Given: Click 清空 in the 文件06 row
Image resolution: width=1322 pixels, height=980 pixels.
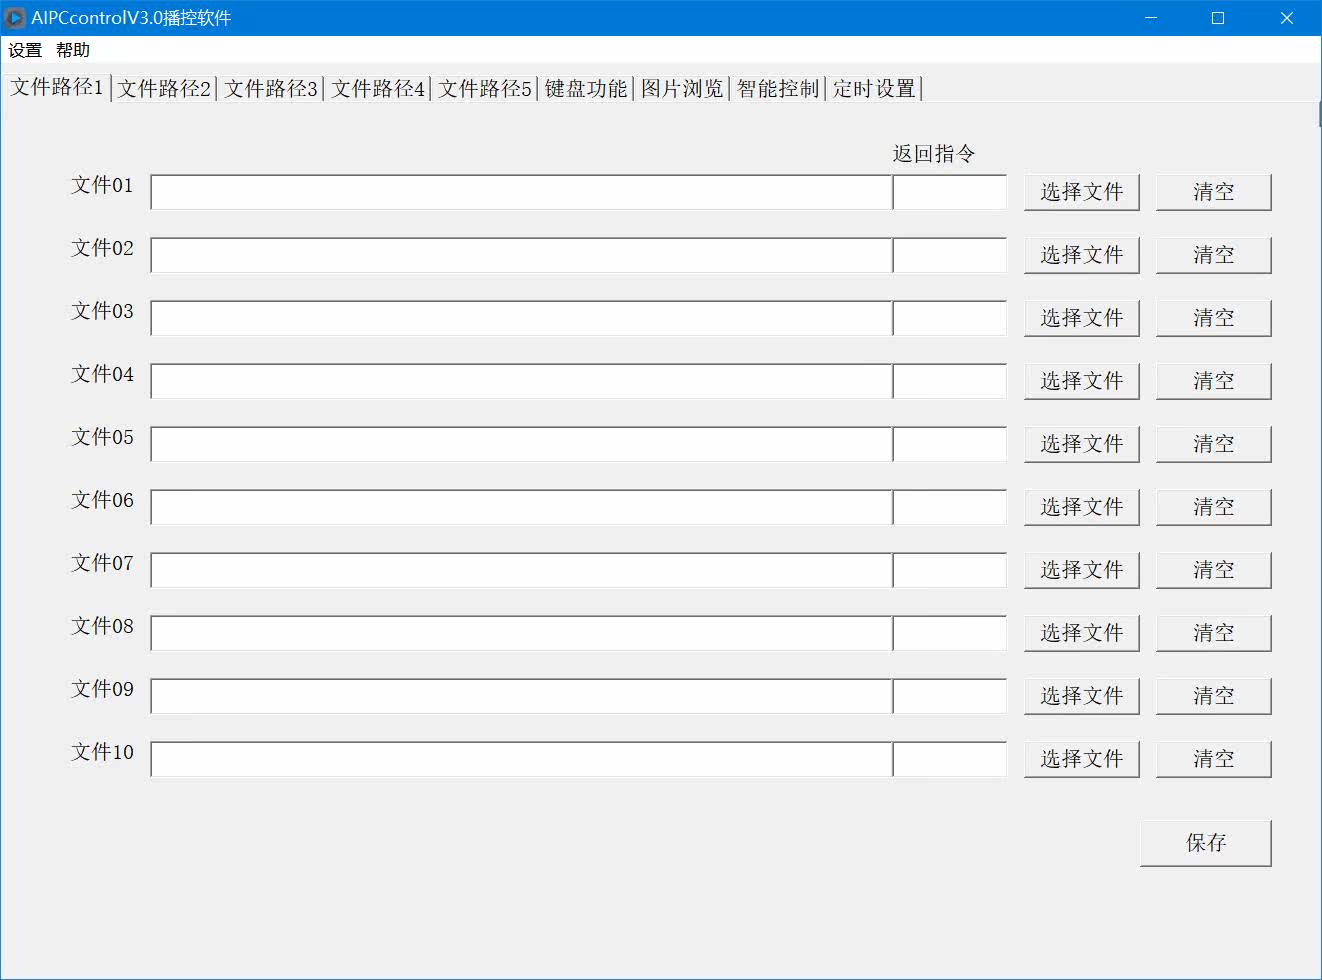Looking at the screenshot, I should pyautogui.click(x=1214, y=507).
